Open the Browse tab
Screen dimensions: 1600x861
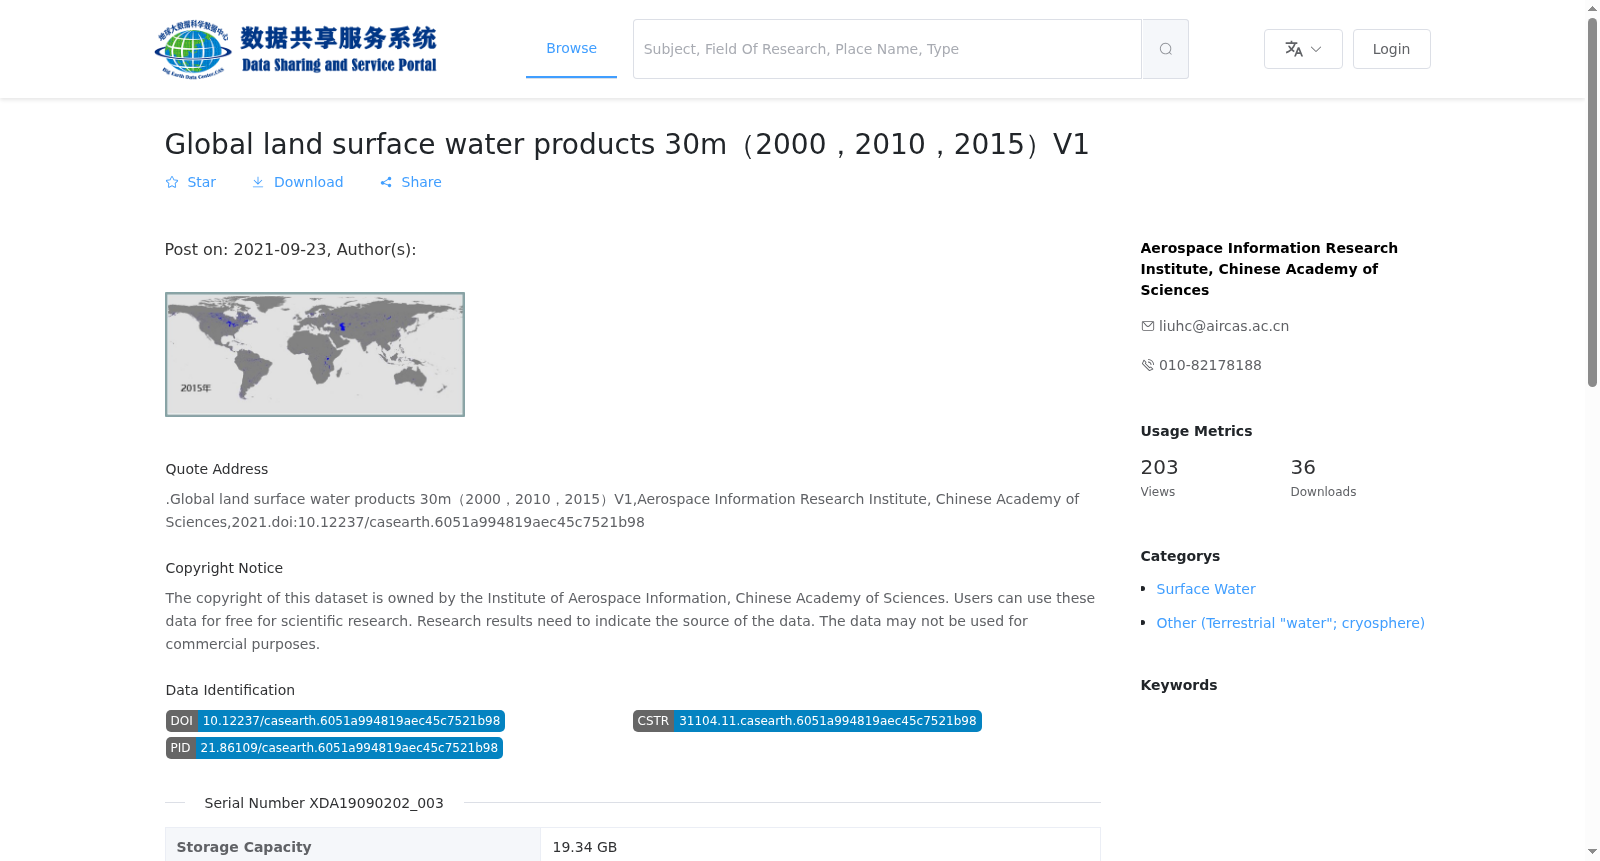pos(571,48)
